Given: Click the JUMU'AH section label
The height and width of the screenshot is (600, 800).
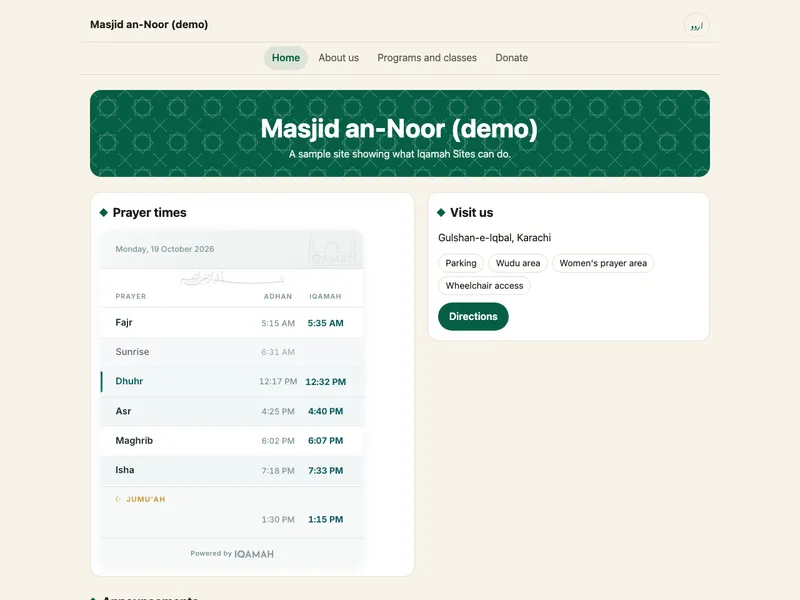Looking at the screenshot, I should pyautogui.click(x=145, y=499).
